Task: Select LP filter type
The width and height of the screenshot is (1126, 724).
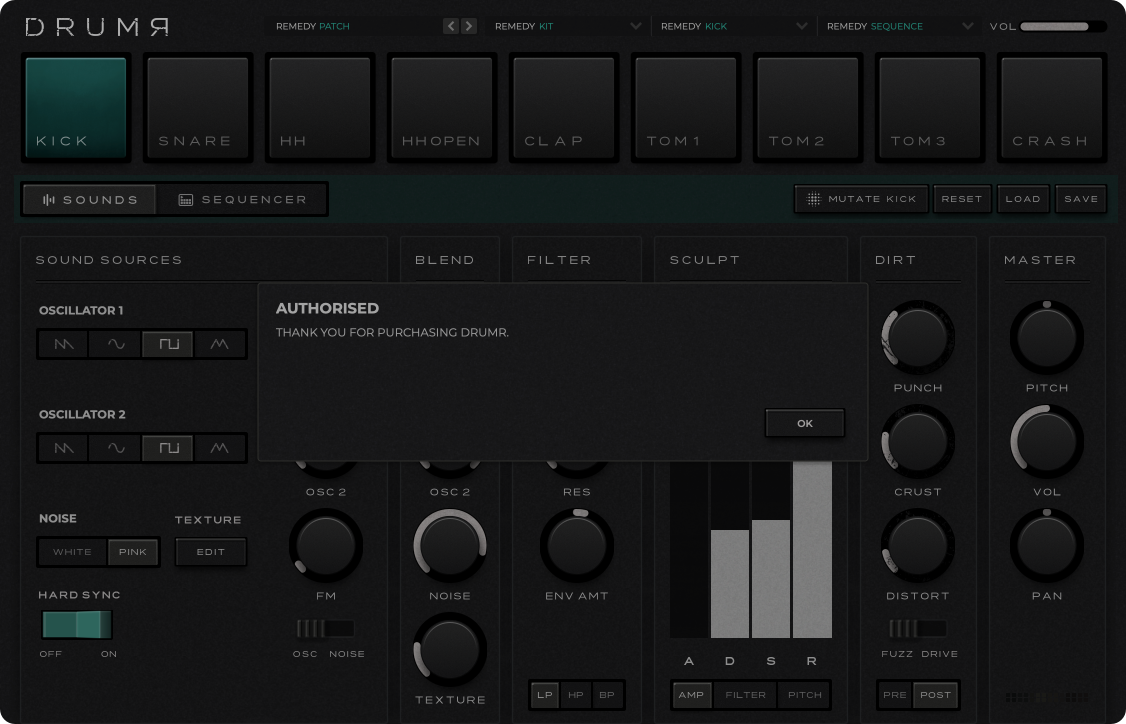Action: click(x=545, y=695)
